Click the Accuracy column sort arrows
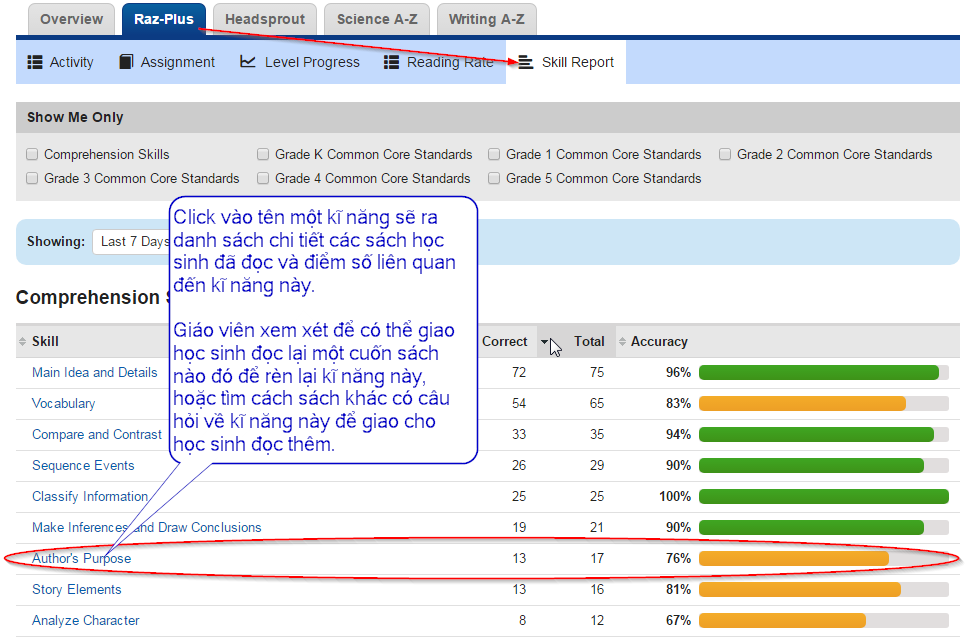The image size is (966, 637). coord(622,341)
